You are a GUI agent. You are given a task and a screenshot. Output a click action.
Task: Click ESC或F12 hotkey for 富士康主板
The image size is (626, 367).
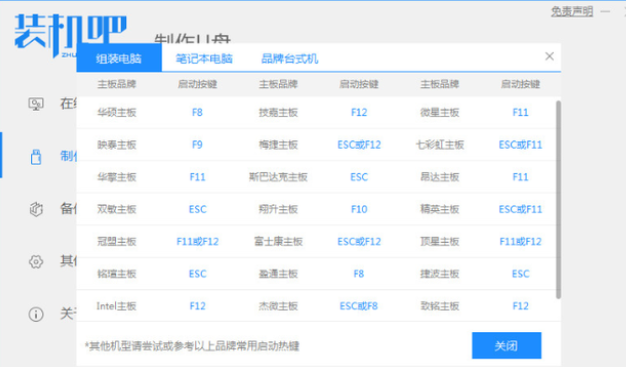tap(359, 242)
